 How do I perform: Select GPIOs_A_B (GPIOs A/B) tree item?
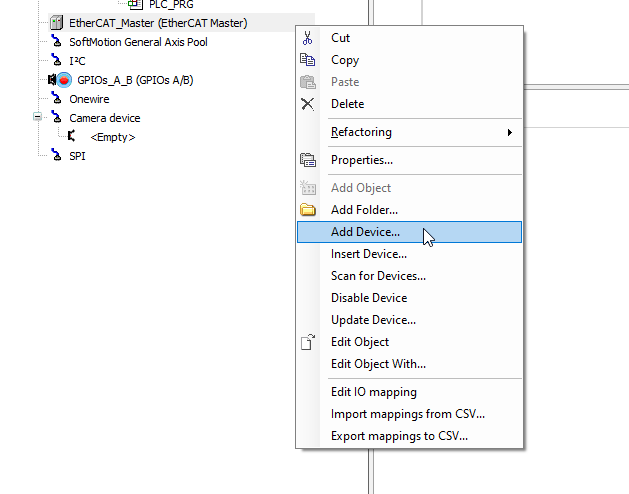click(x=135, y=80)
